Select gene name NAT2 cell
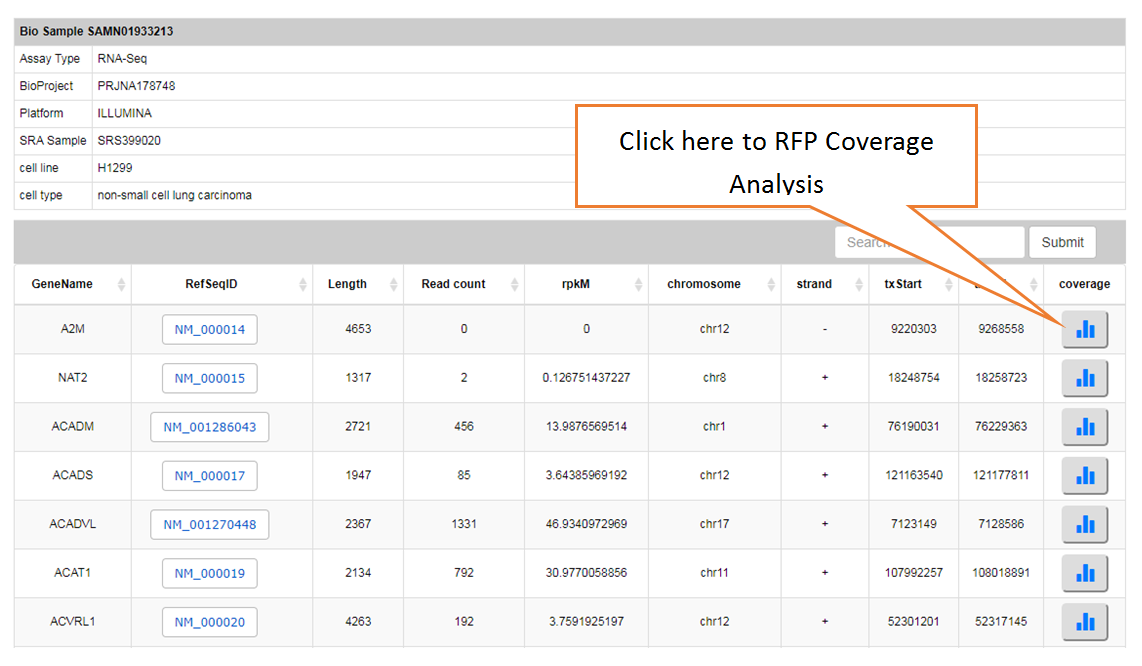1142x666 pixels. 73,378
